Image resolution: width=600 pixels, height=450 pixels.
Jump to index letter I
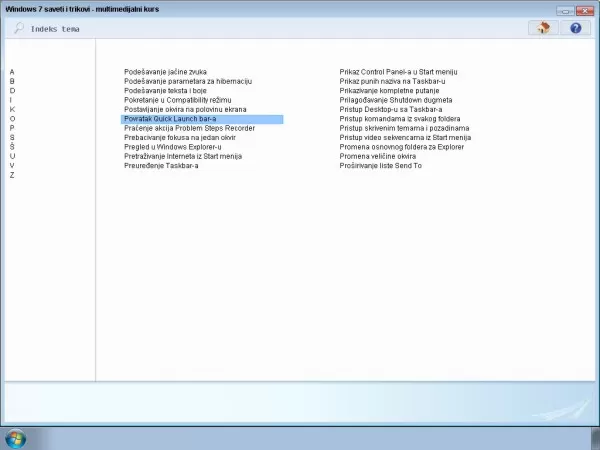click(11, 100)
